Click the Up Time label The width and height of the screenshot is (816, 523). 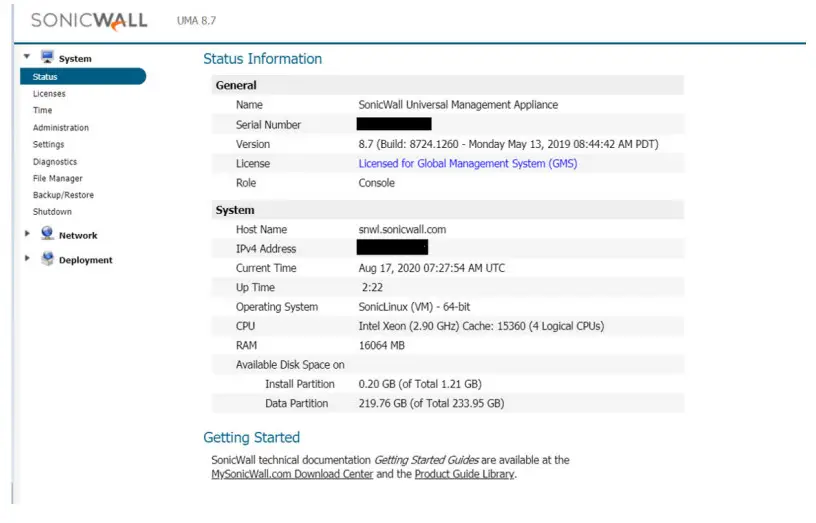(255, 287)
